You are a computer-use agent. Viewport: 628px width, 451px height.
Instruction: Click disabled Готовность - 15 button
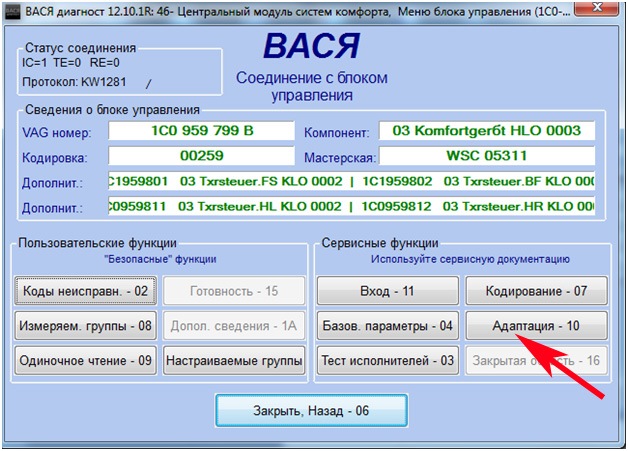pyautogui.click(x=234, y=290)
